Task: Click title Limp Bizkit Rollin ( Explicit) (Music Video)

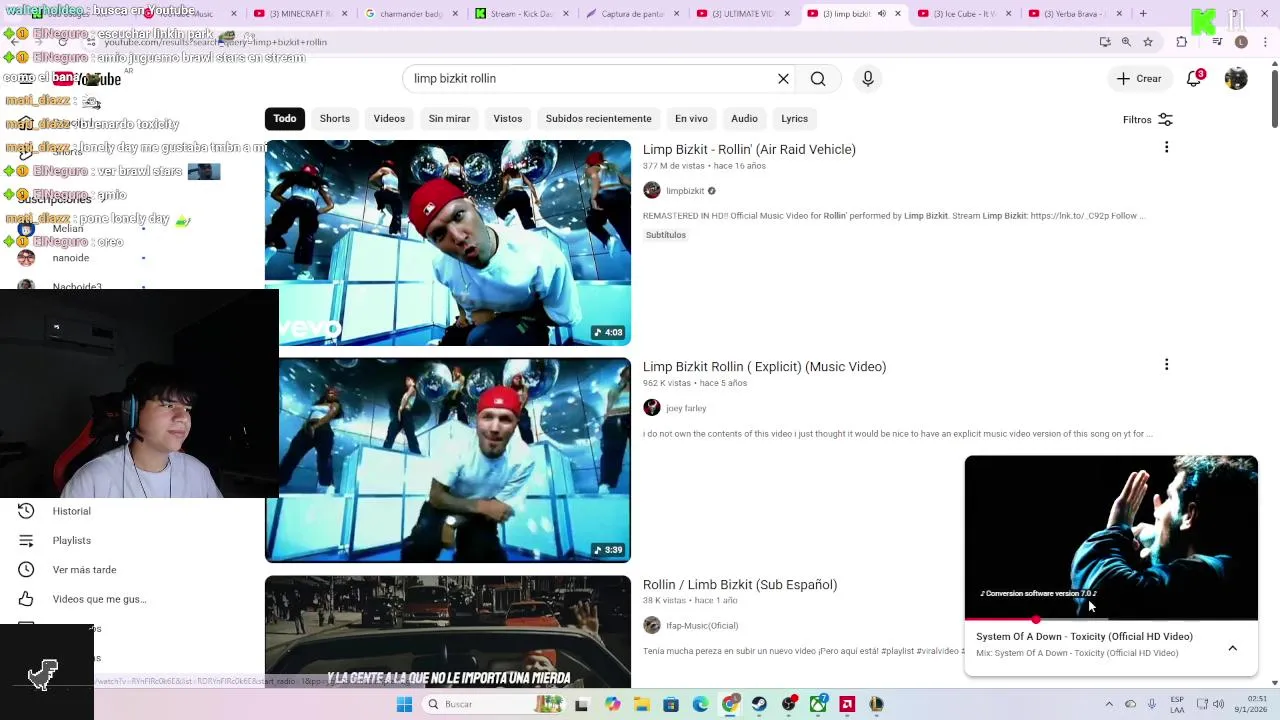Action: [x=764, y=367]
